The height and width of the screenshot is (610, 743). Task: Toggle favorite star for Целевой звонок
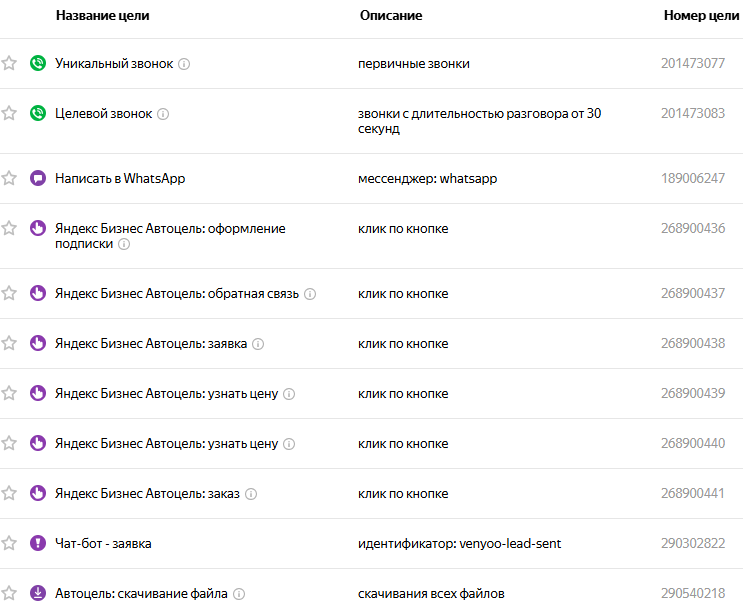coord(9,113)
